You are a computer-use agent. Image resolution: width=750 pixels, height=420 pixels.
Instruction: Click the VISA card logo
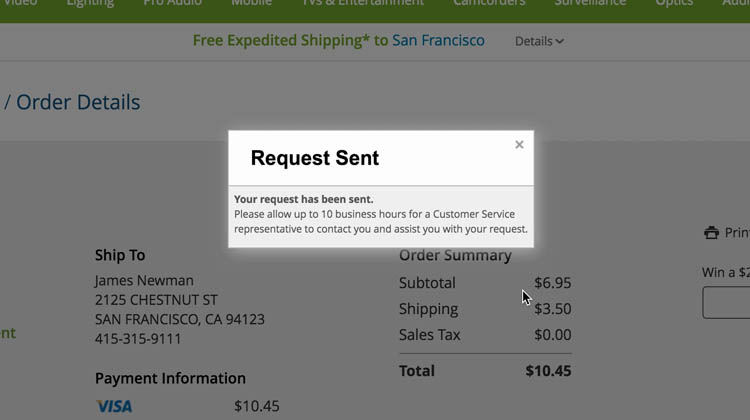[114, 406]
